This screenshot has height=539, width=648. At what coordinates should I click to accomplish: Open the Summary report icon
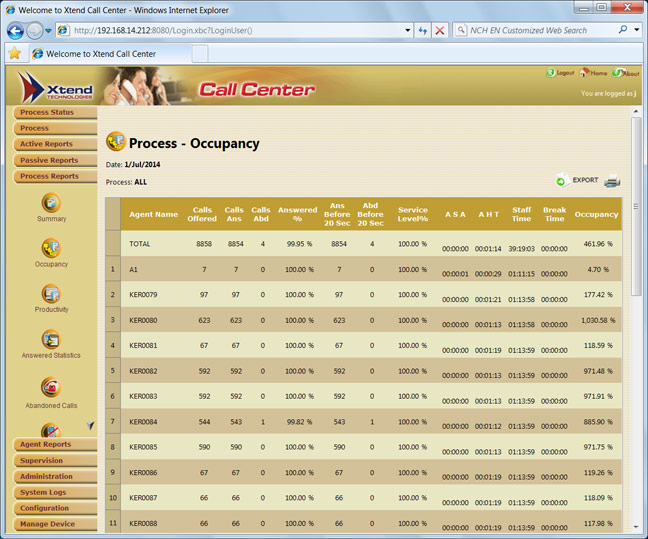(x=51, y=203)
